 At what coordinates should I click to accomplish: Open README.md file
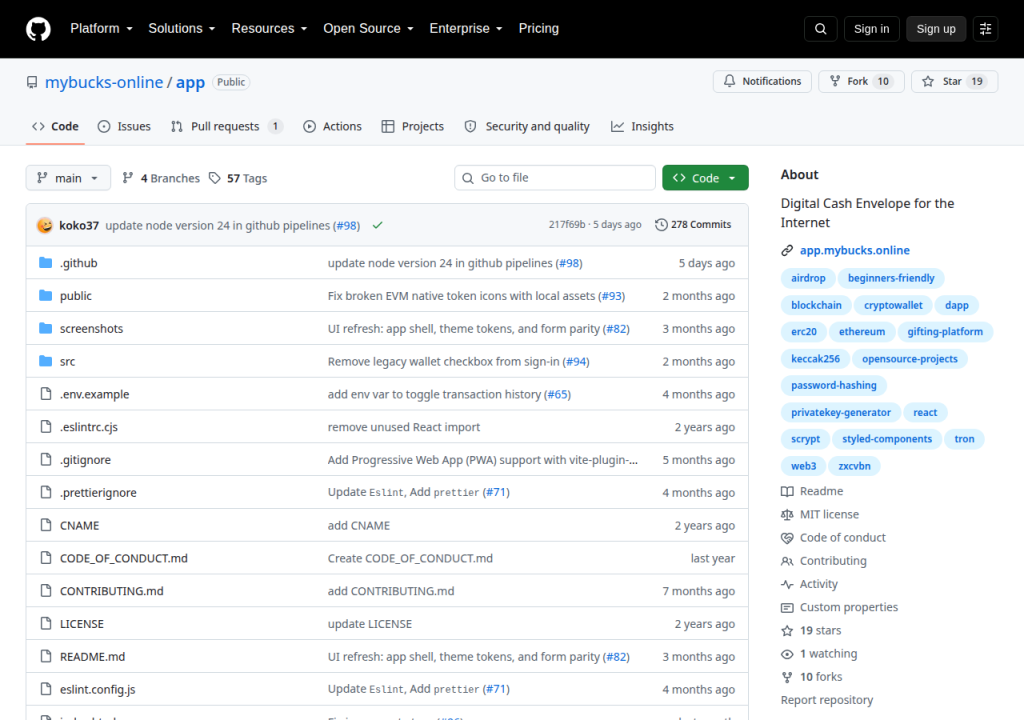pyautogui.click(x=92, y=657)
